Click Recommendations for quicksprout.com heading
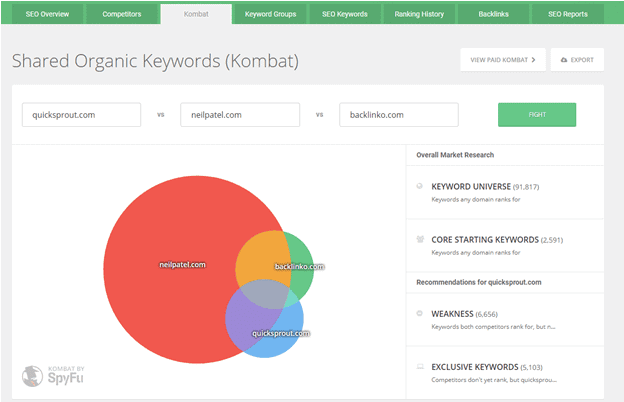The height and width of the screenshot is (402, 624). (x=479, y=282)
